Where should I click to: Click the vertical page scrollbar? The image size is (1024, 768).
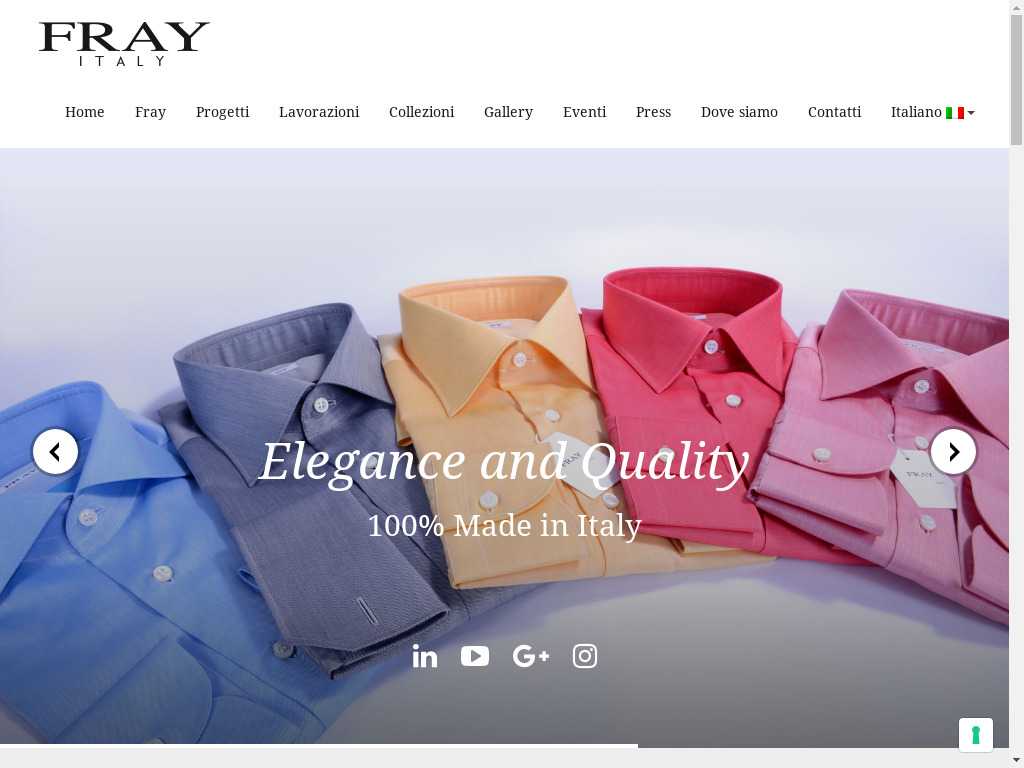click(x=1016, y=384)
